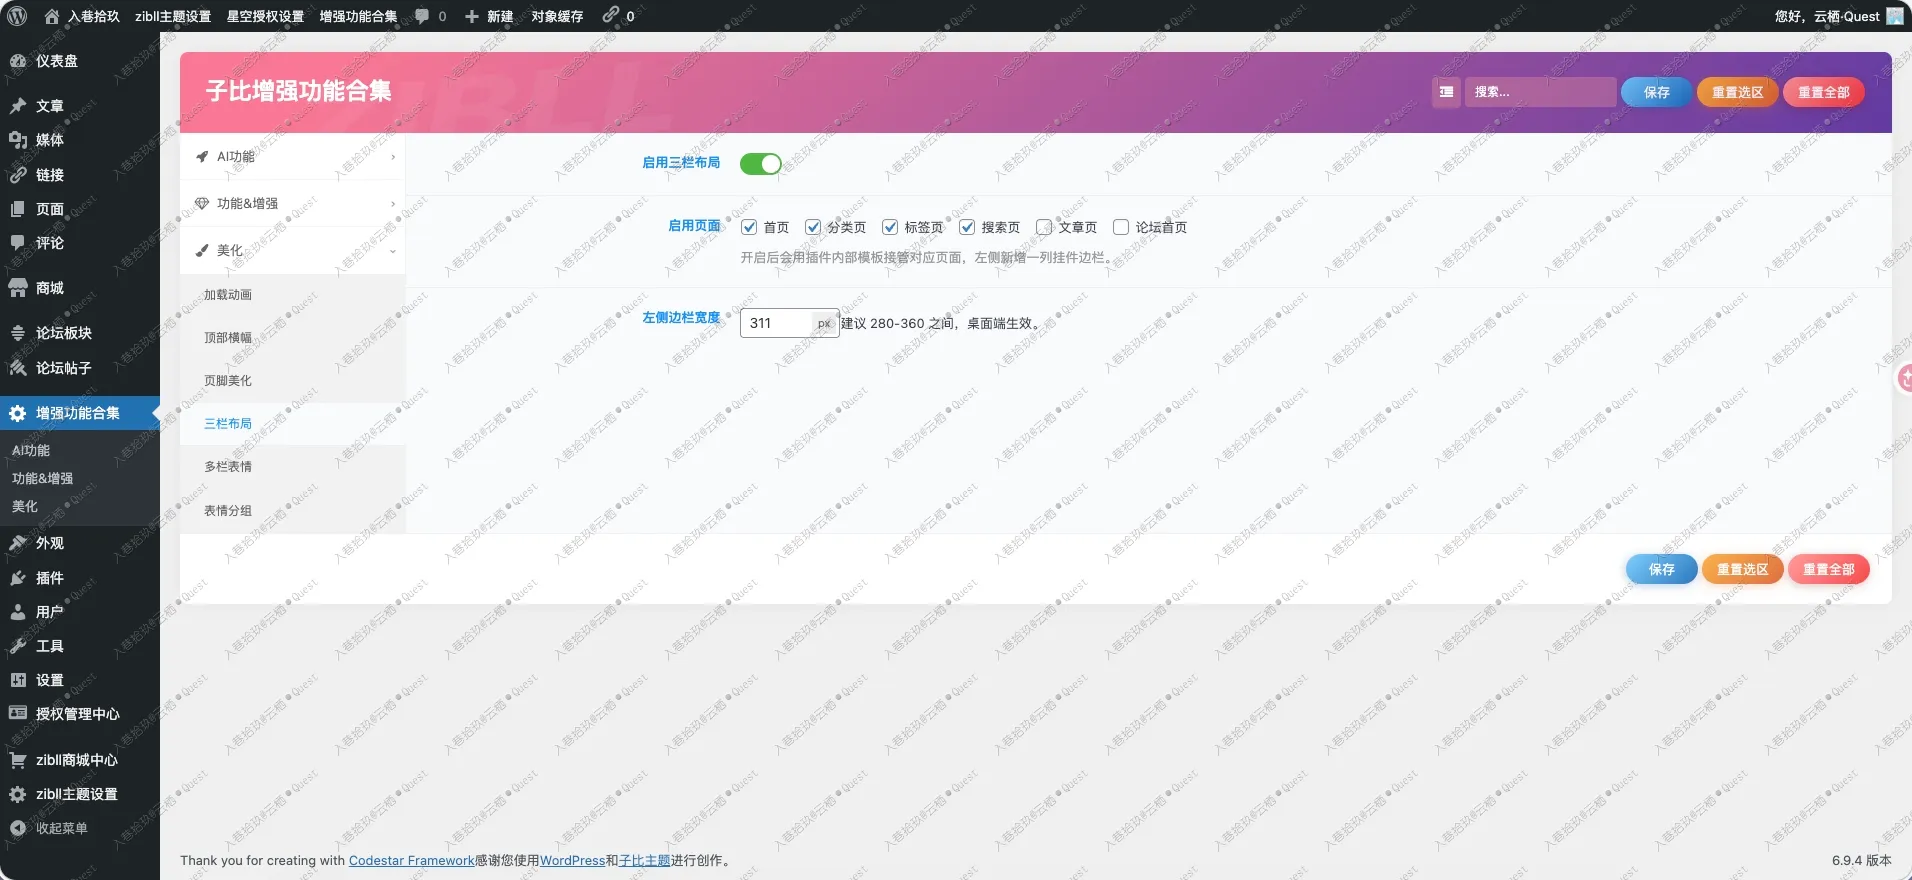Open 子比主题 footer link
The height and width of the screenshot is (880, 1912).
pos(645,861)
